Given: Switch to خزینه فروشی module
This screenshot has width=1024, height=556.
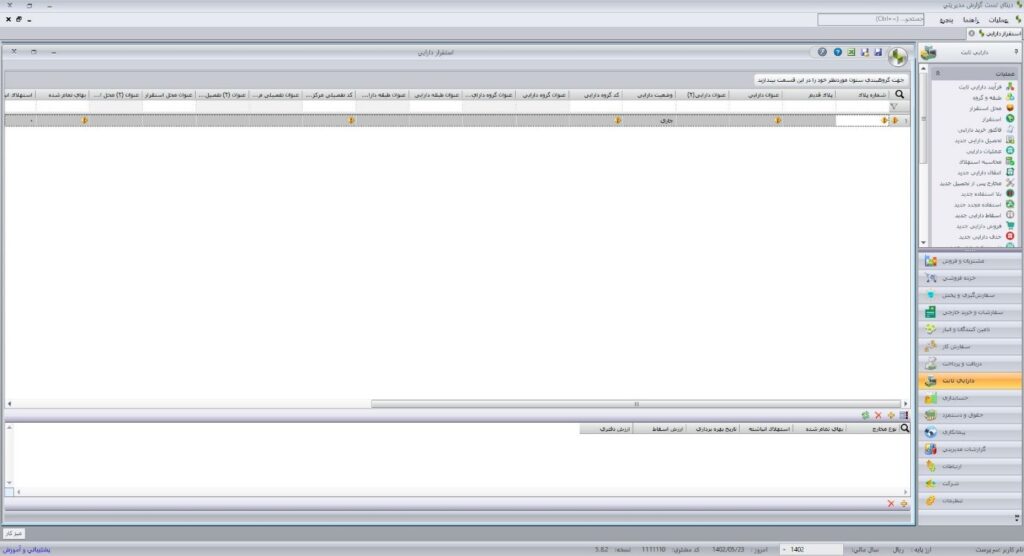Looking at the screenshot, I should tap(970, 278).
